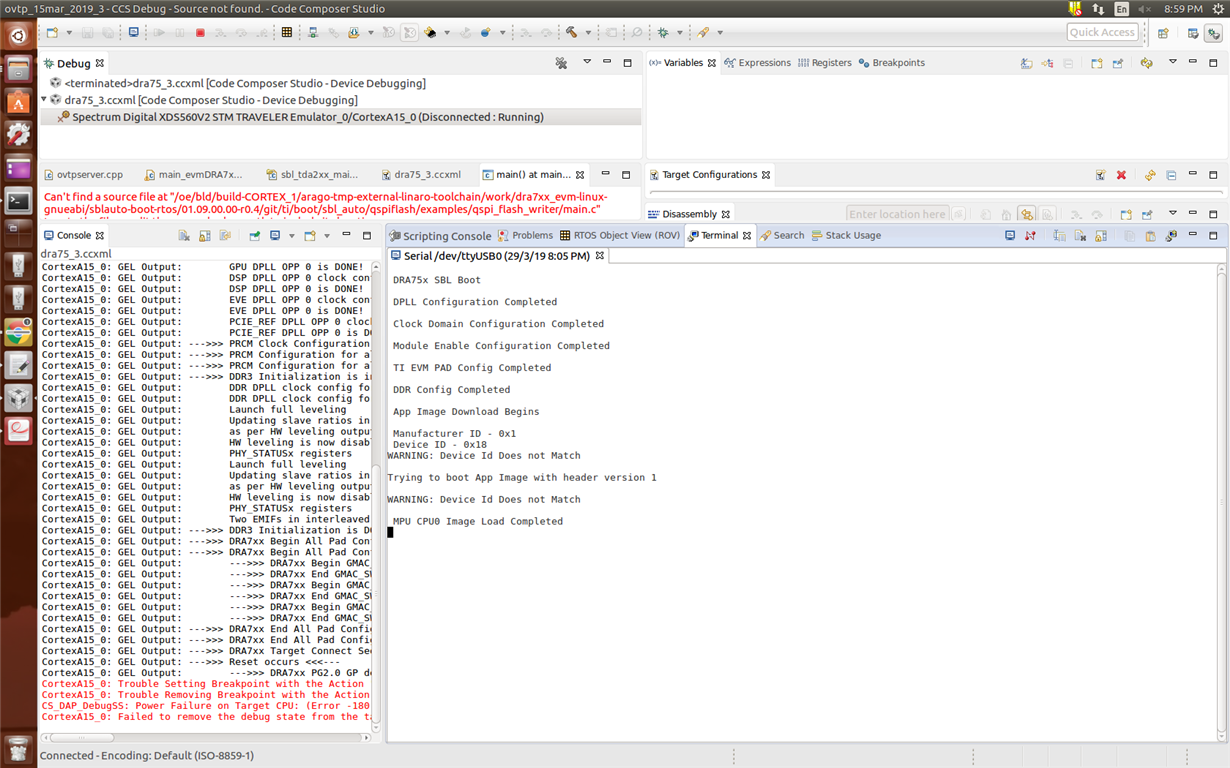Delete target configuration with red X
Screen dimensions: 1230x768
[1121, 175]
